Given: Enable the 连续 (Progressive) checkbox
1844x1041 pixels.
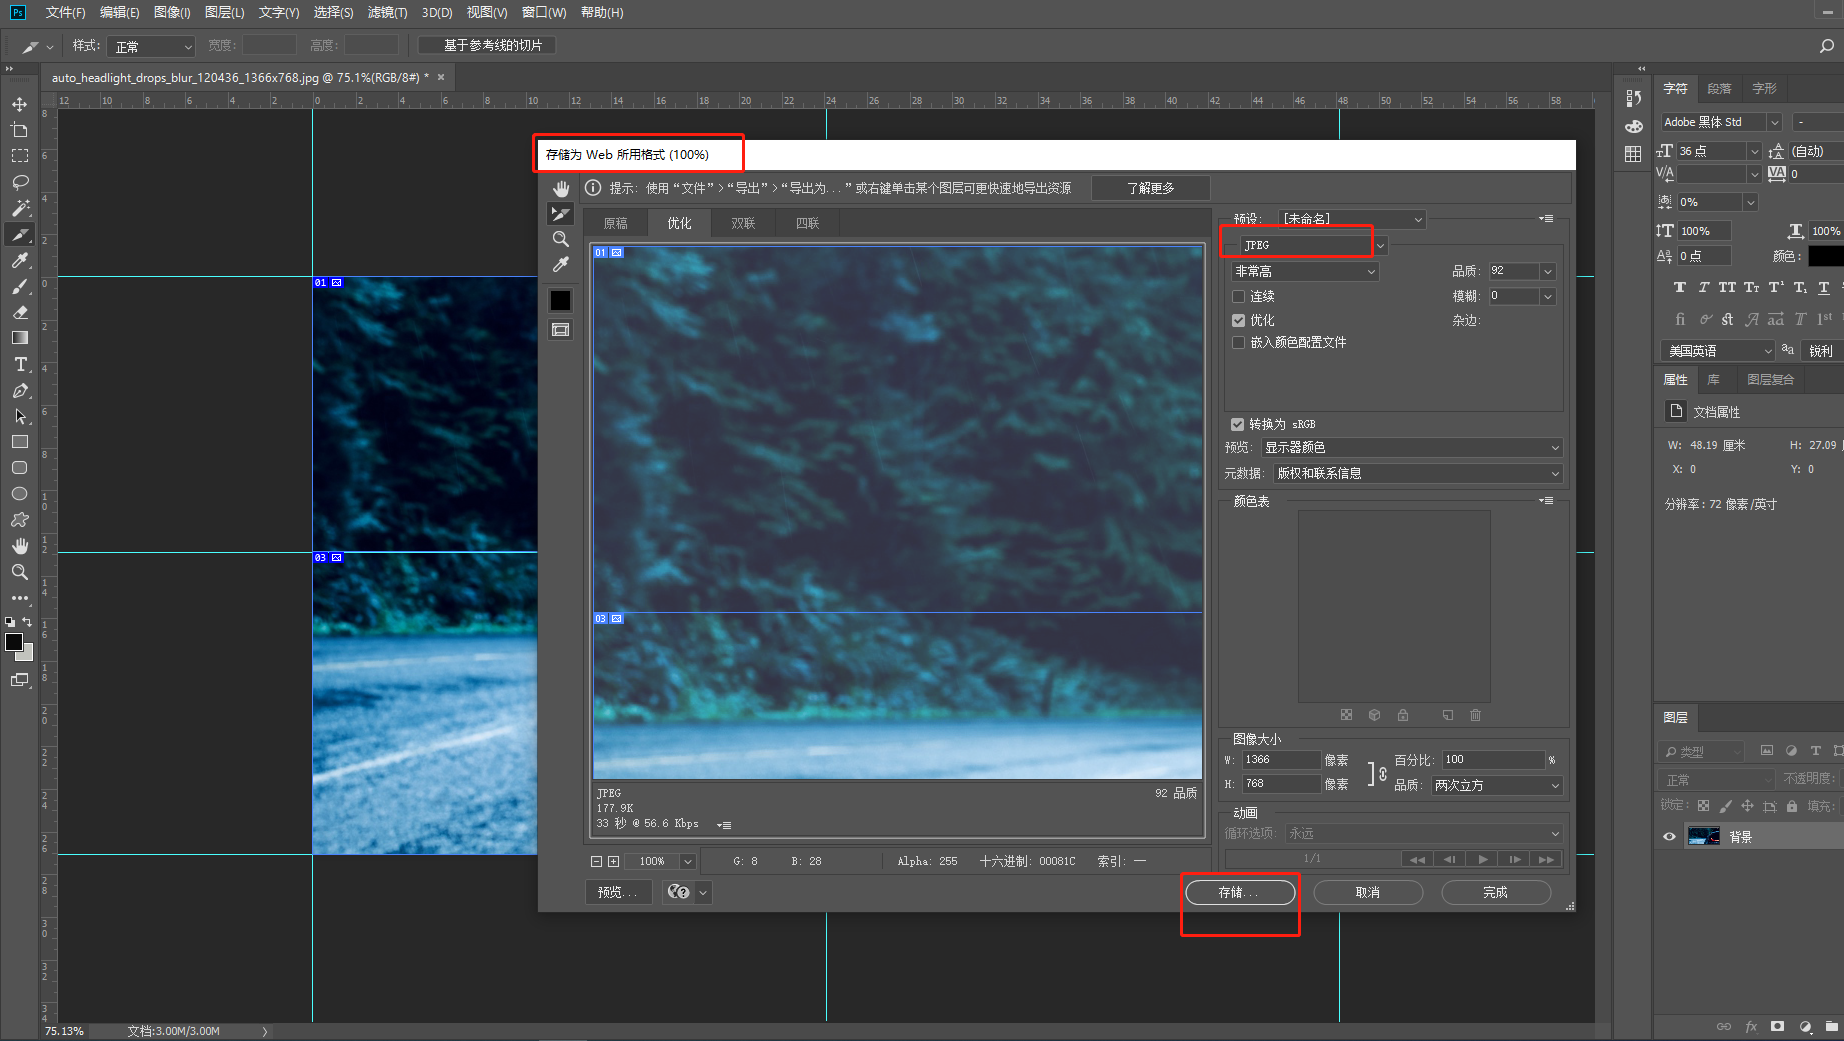Looking at the screenshot, I should pyautogui.click(x=1239, y=297).
